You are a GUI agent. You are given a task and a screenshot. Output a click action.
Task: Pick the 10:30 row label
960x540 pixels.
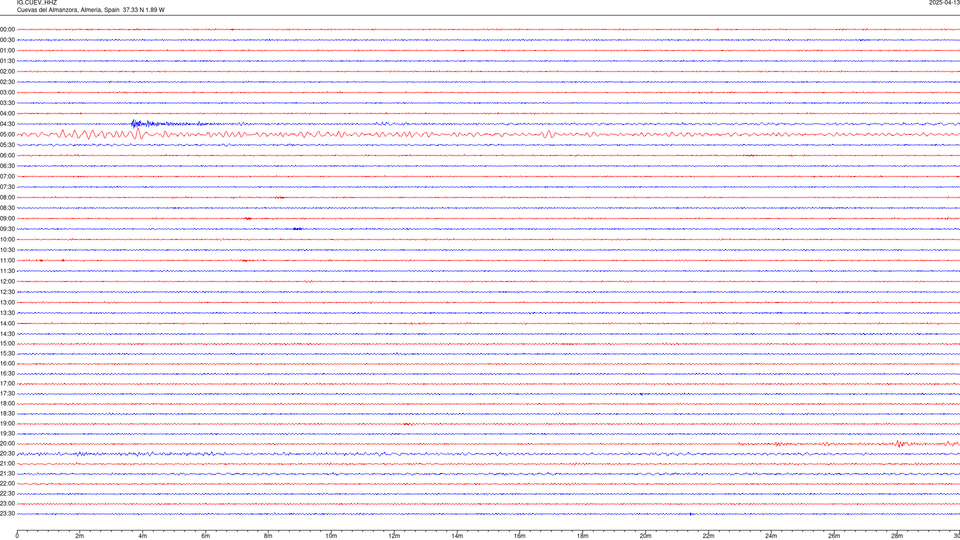click(x=7, y=250)
